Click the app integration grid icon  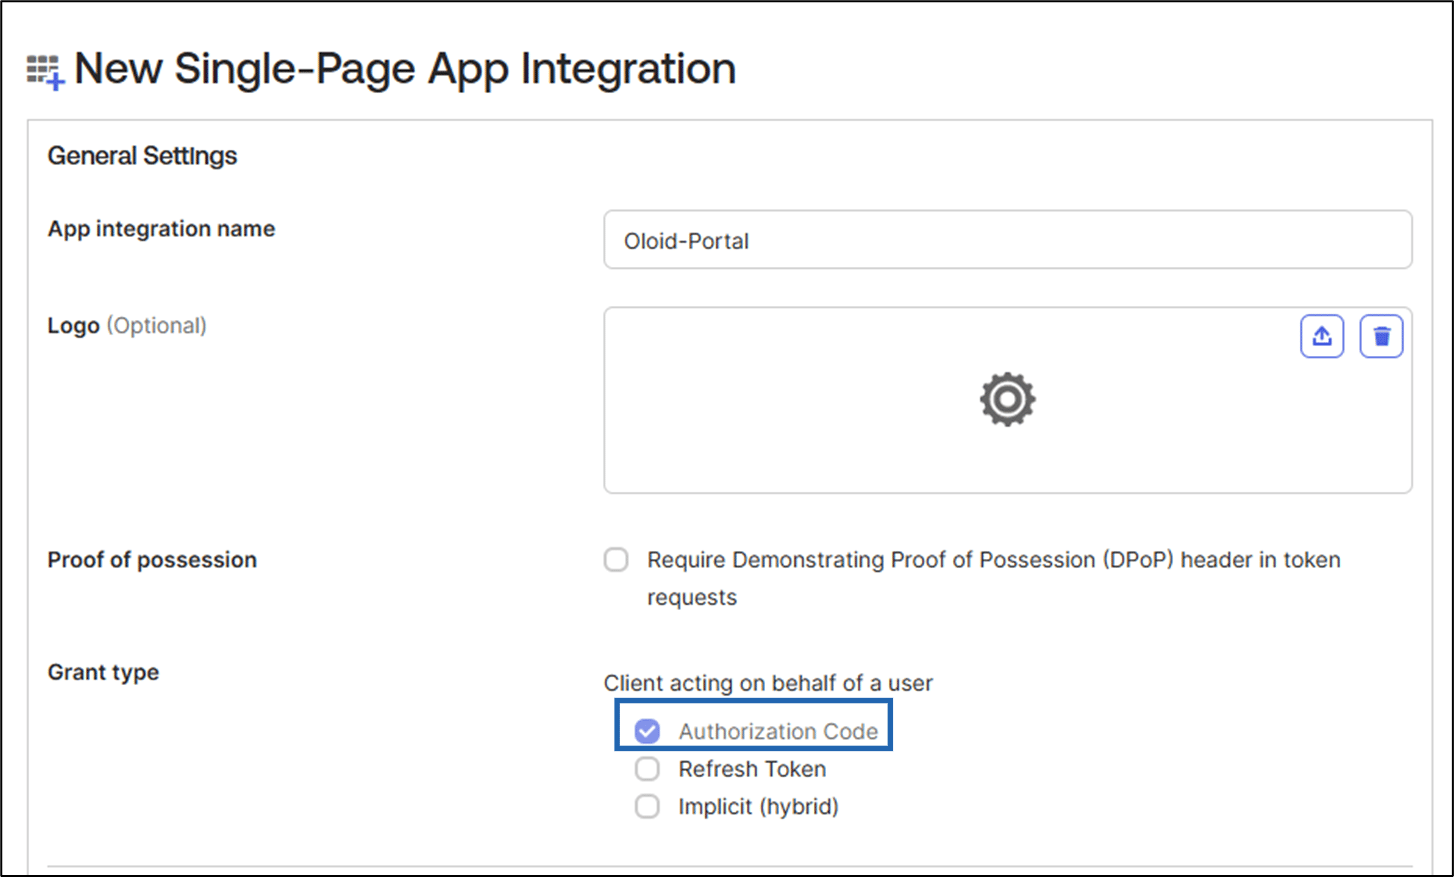click(x=45, y=72)
